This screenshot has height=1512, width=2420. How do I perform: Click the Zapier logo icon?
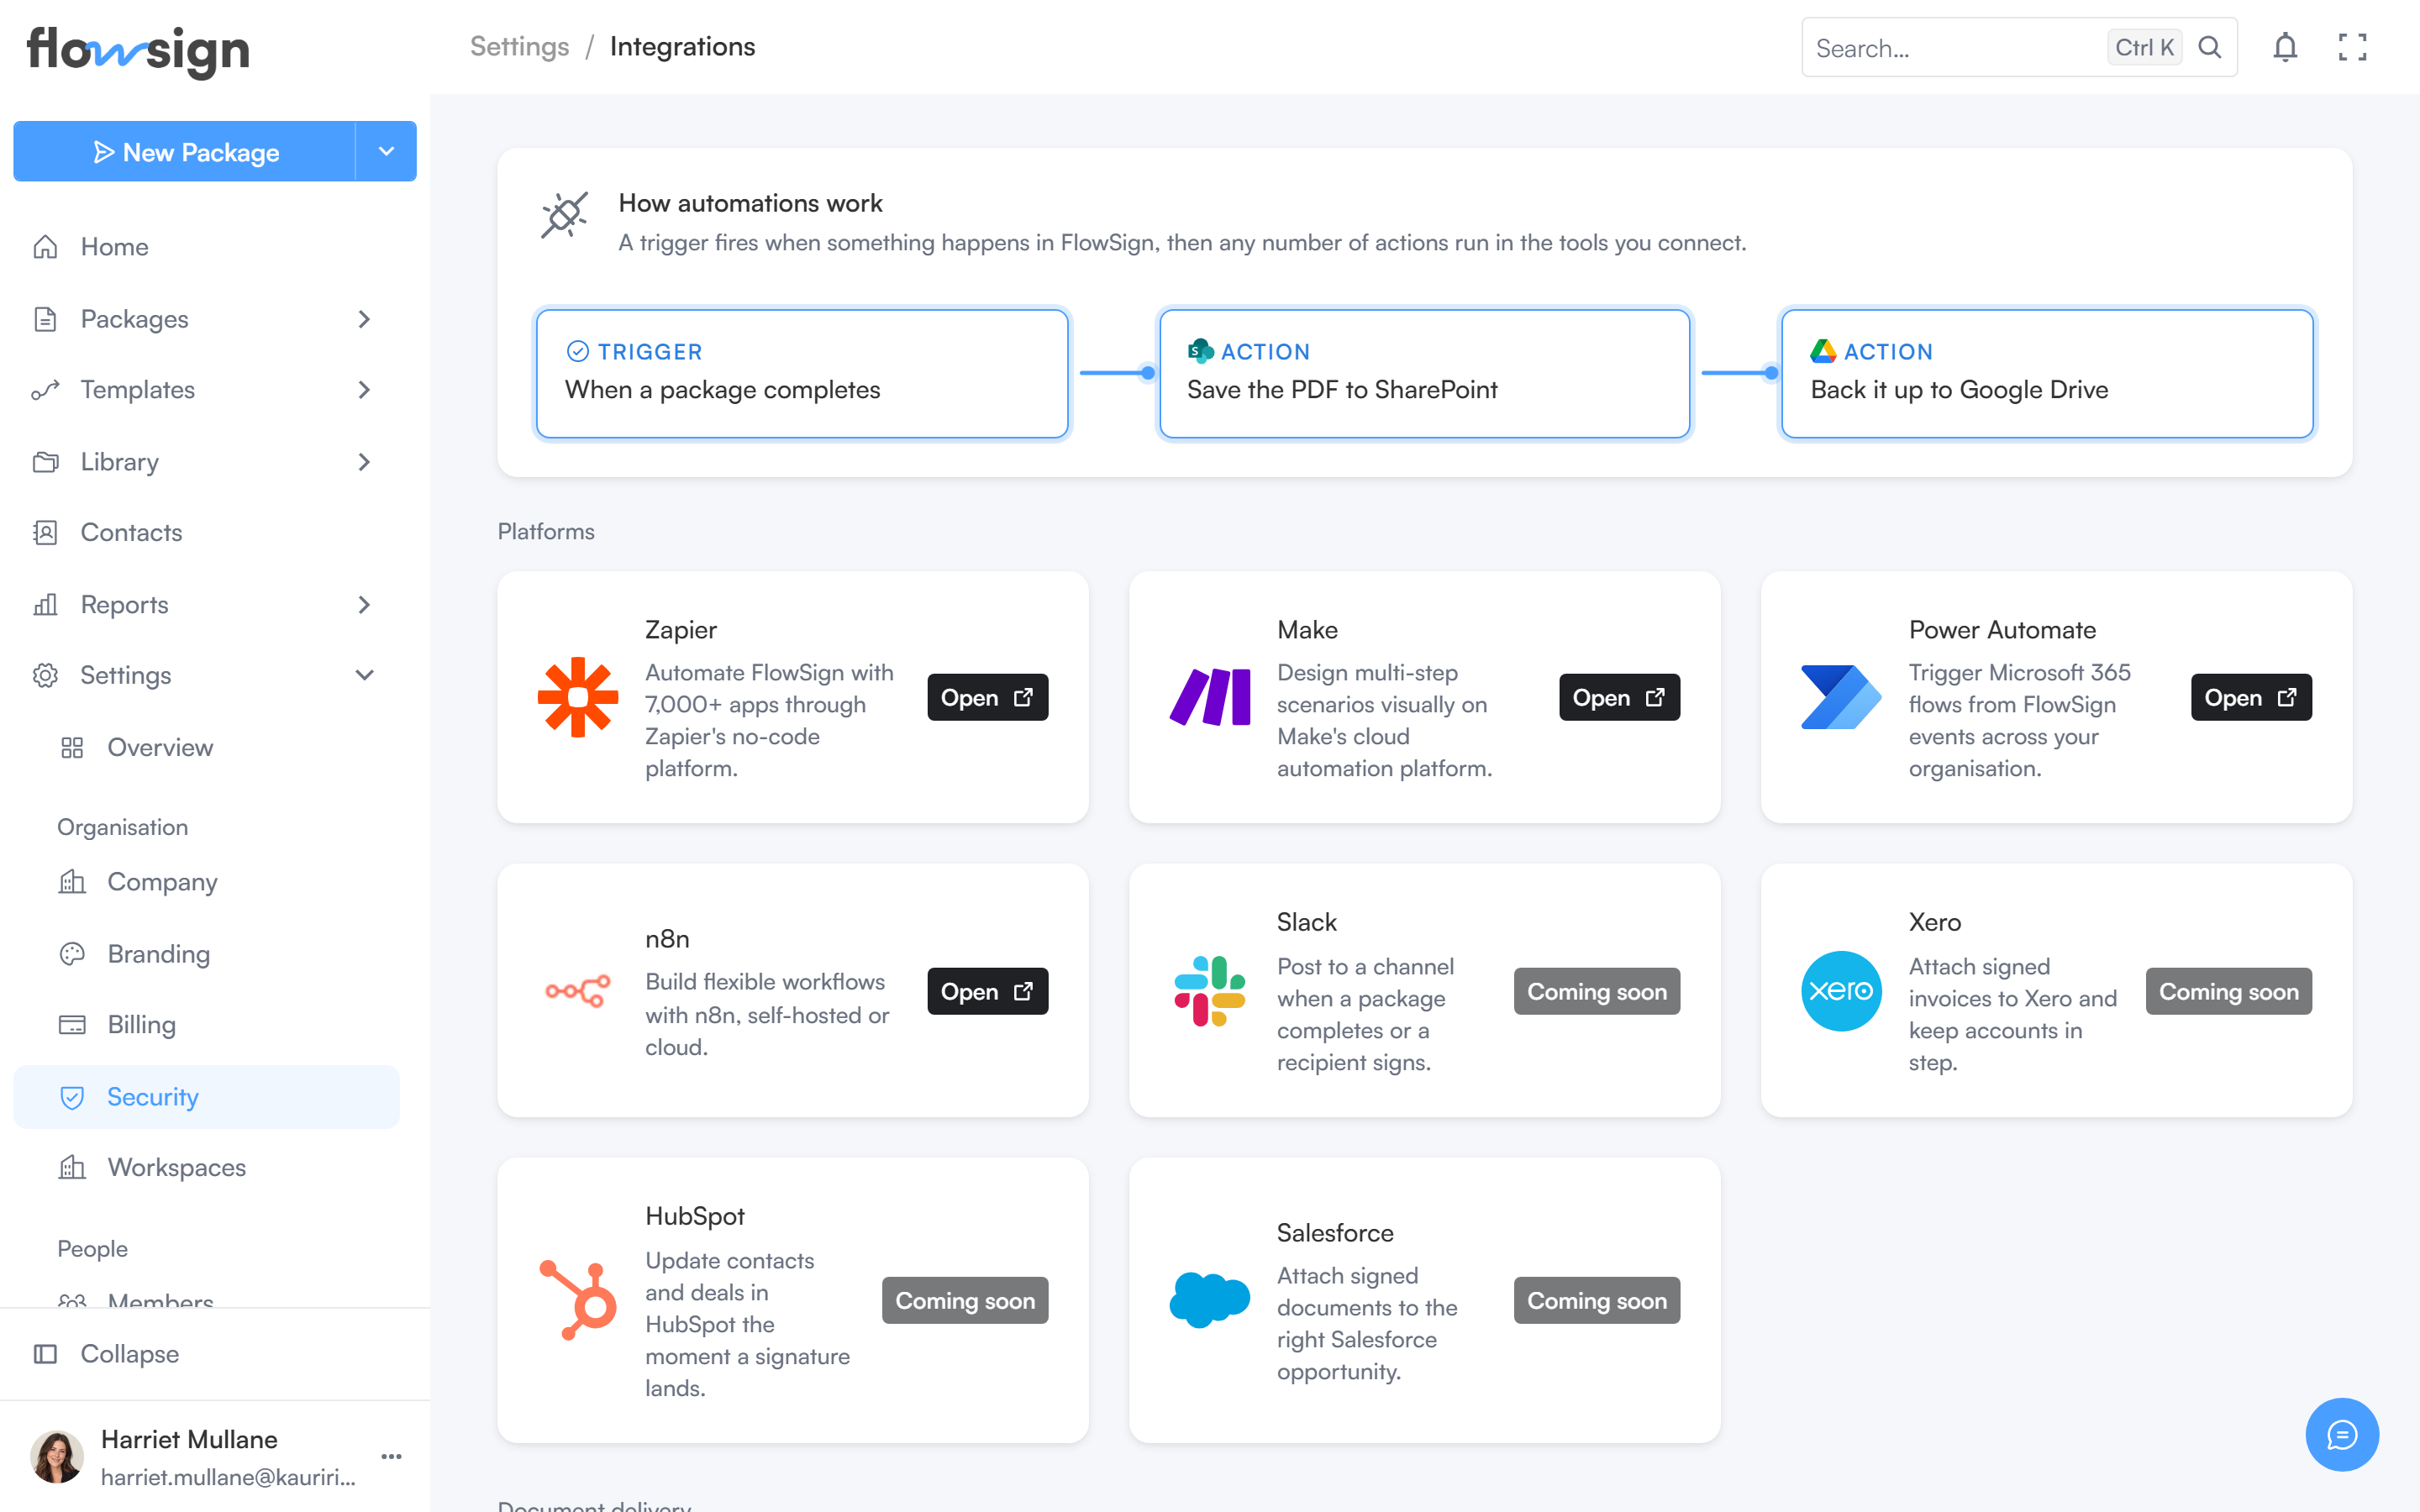click(578, 697)
